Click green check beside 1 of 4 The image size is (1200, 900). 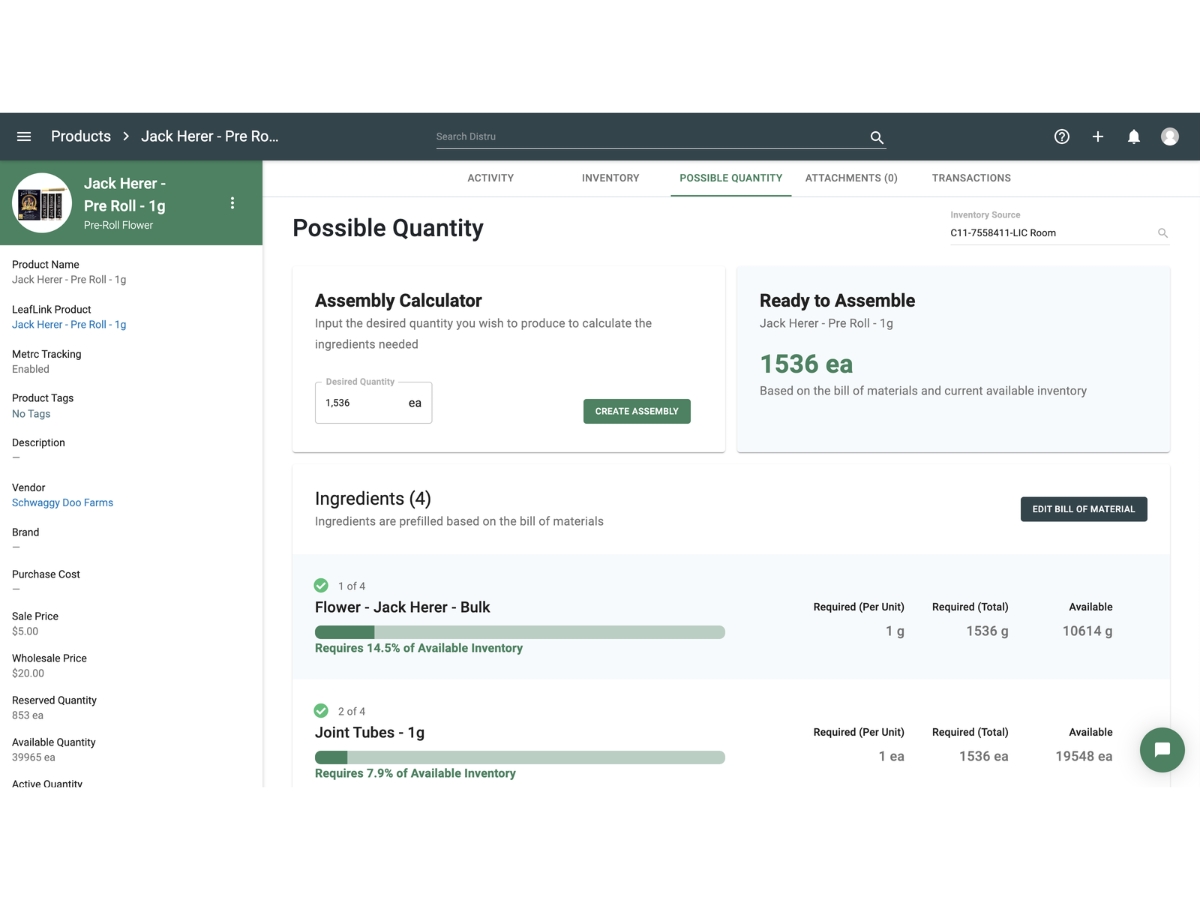tap(321, 586)
